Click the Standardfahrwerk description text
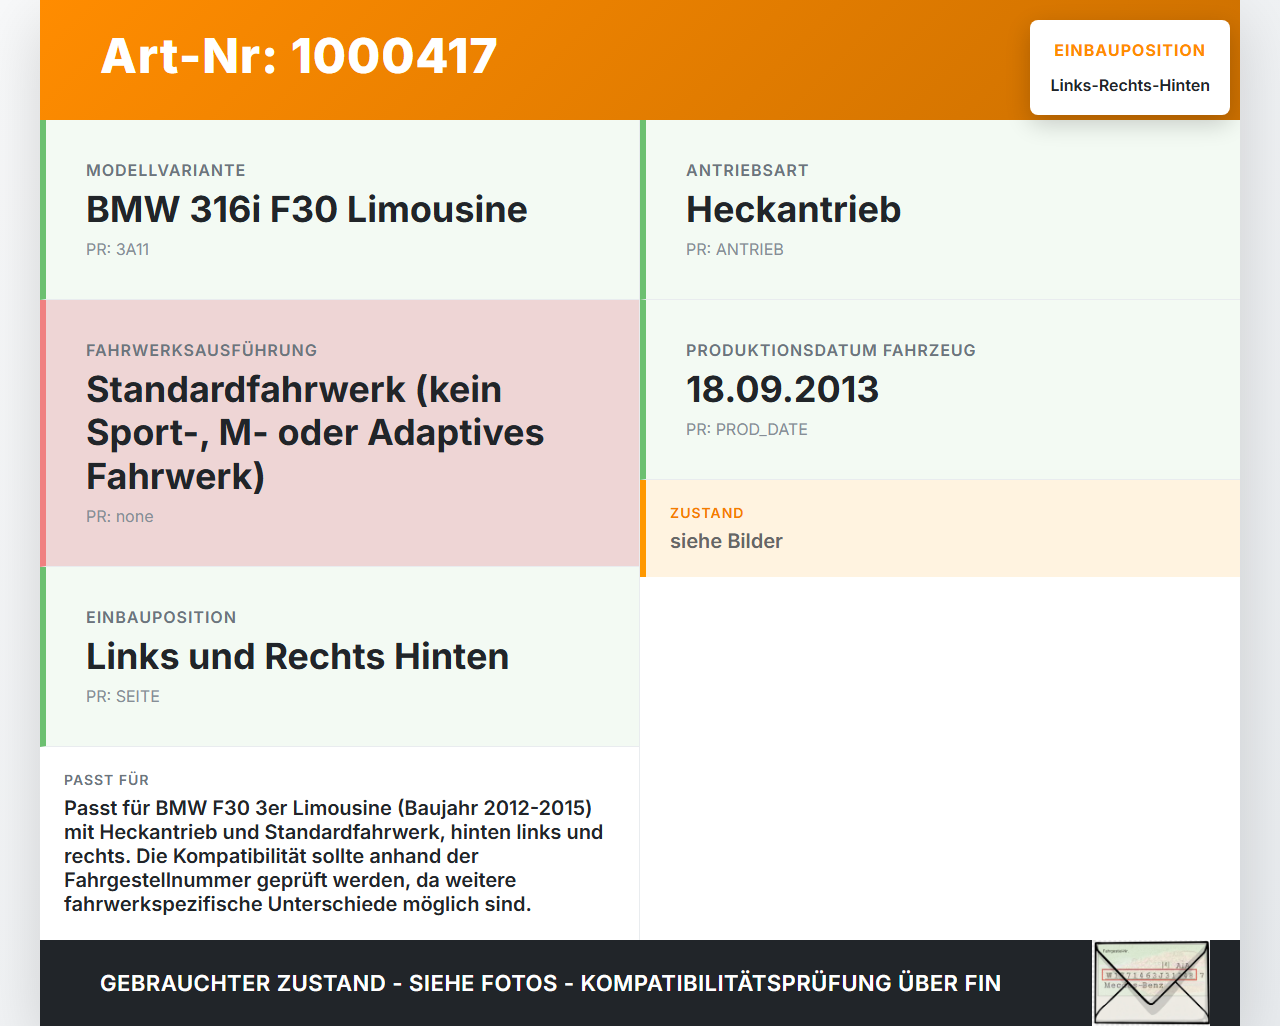 click(315, 433)
